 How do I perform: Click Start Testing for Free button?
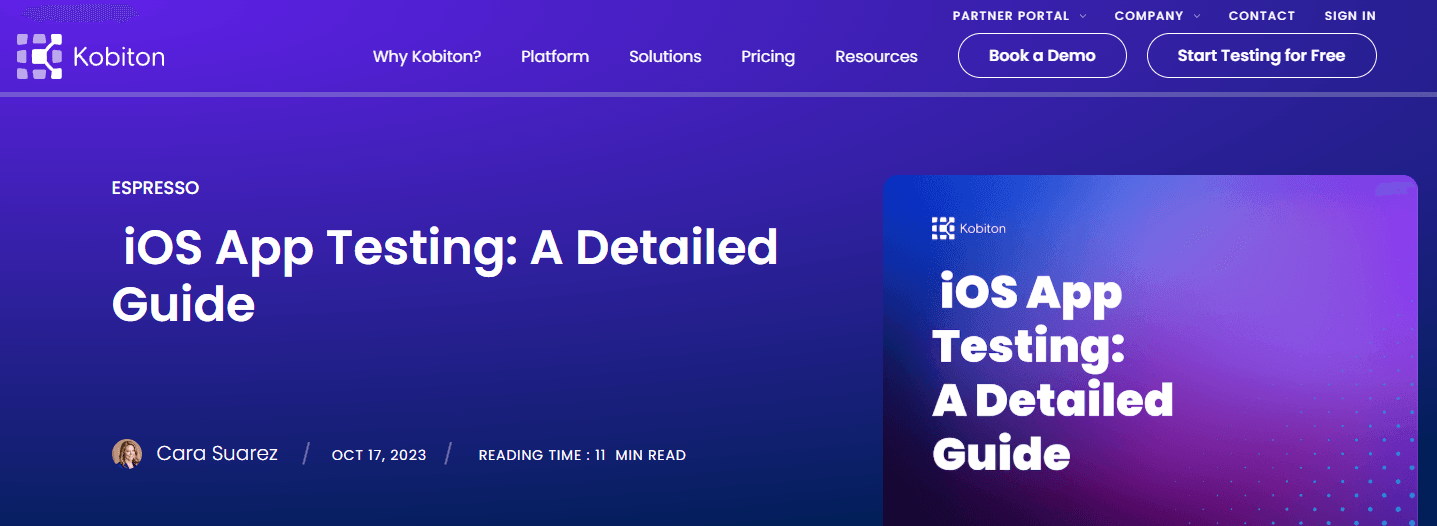(x=1261, y=56)
